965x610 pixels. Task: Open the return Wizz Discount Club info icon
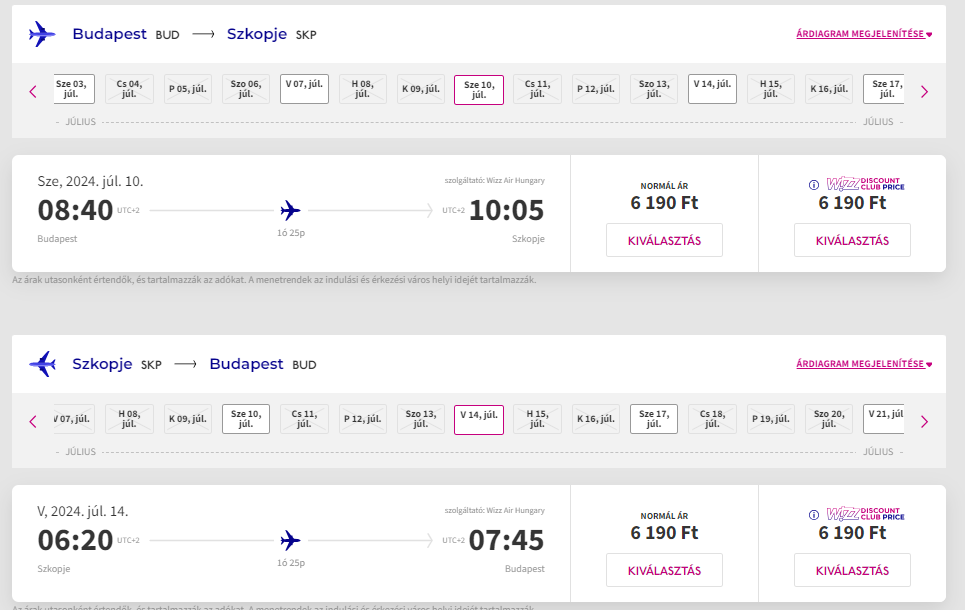[x=814, y=515]
